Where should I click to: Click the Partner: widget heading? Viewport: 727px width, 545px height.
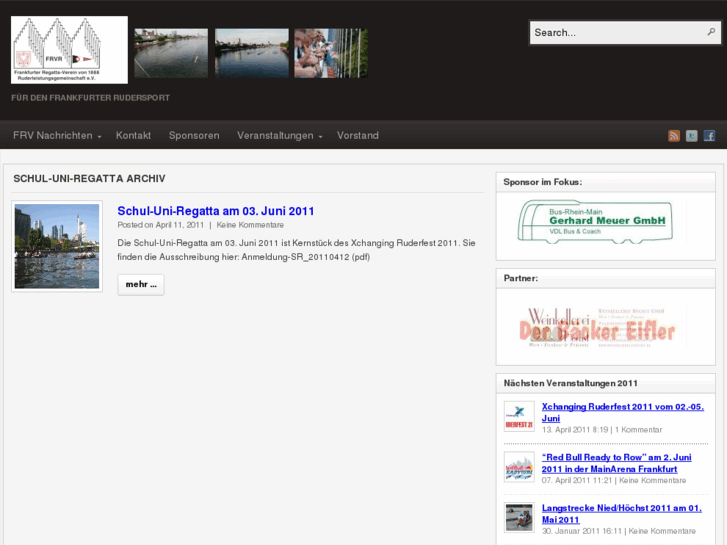point(521,278)
